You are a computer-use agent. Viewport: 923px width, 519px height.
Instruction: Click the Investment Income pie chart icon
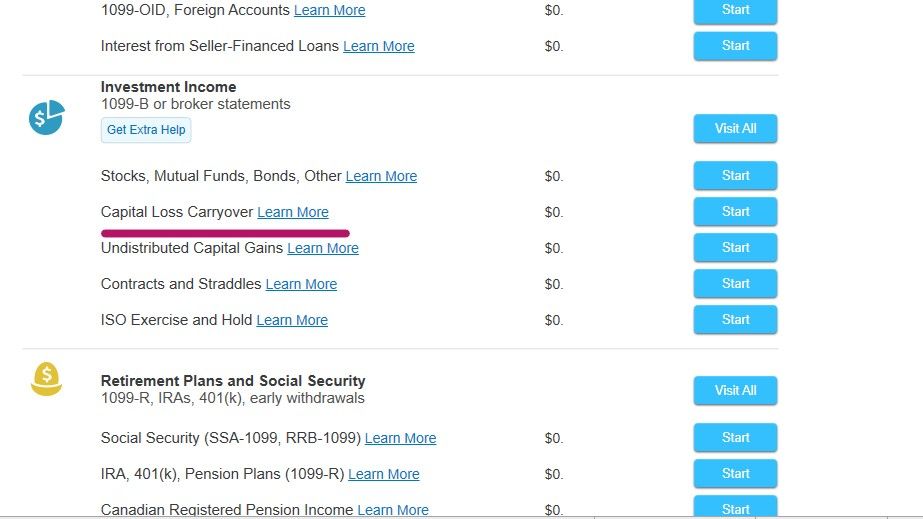coord(47,117)
